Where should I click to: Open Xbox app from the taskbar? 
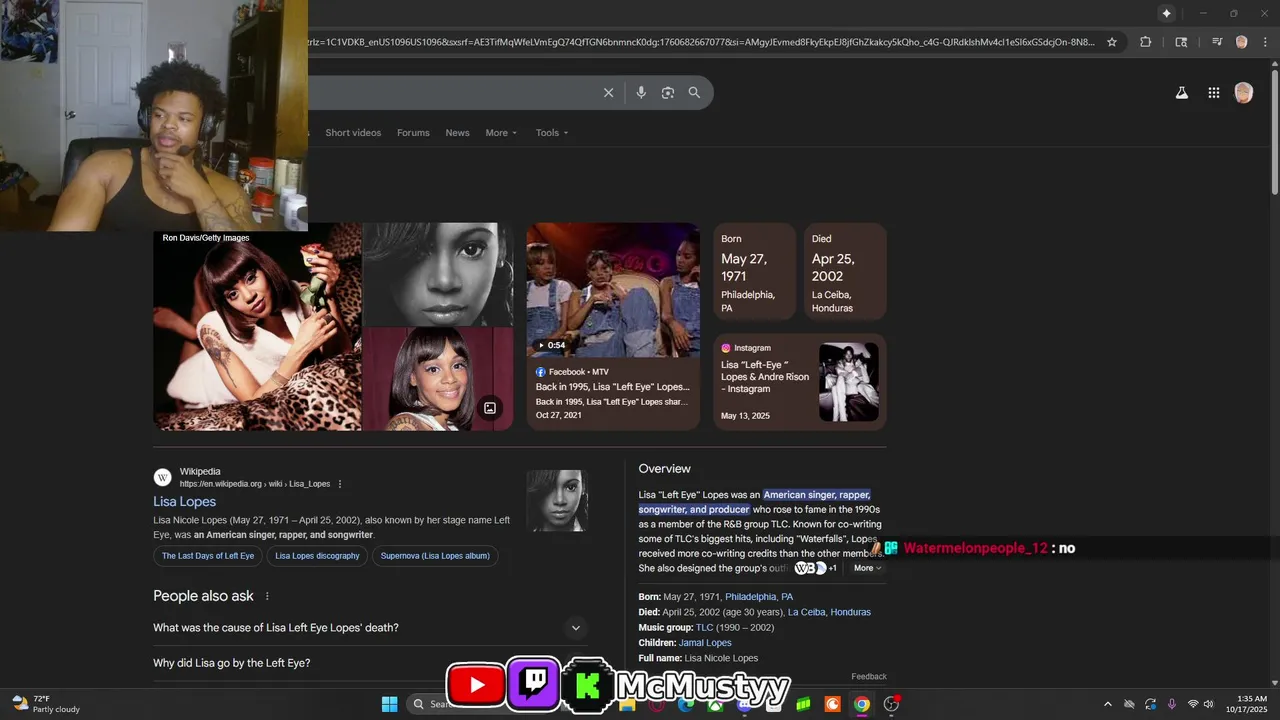click(x=715, y=704)
